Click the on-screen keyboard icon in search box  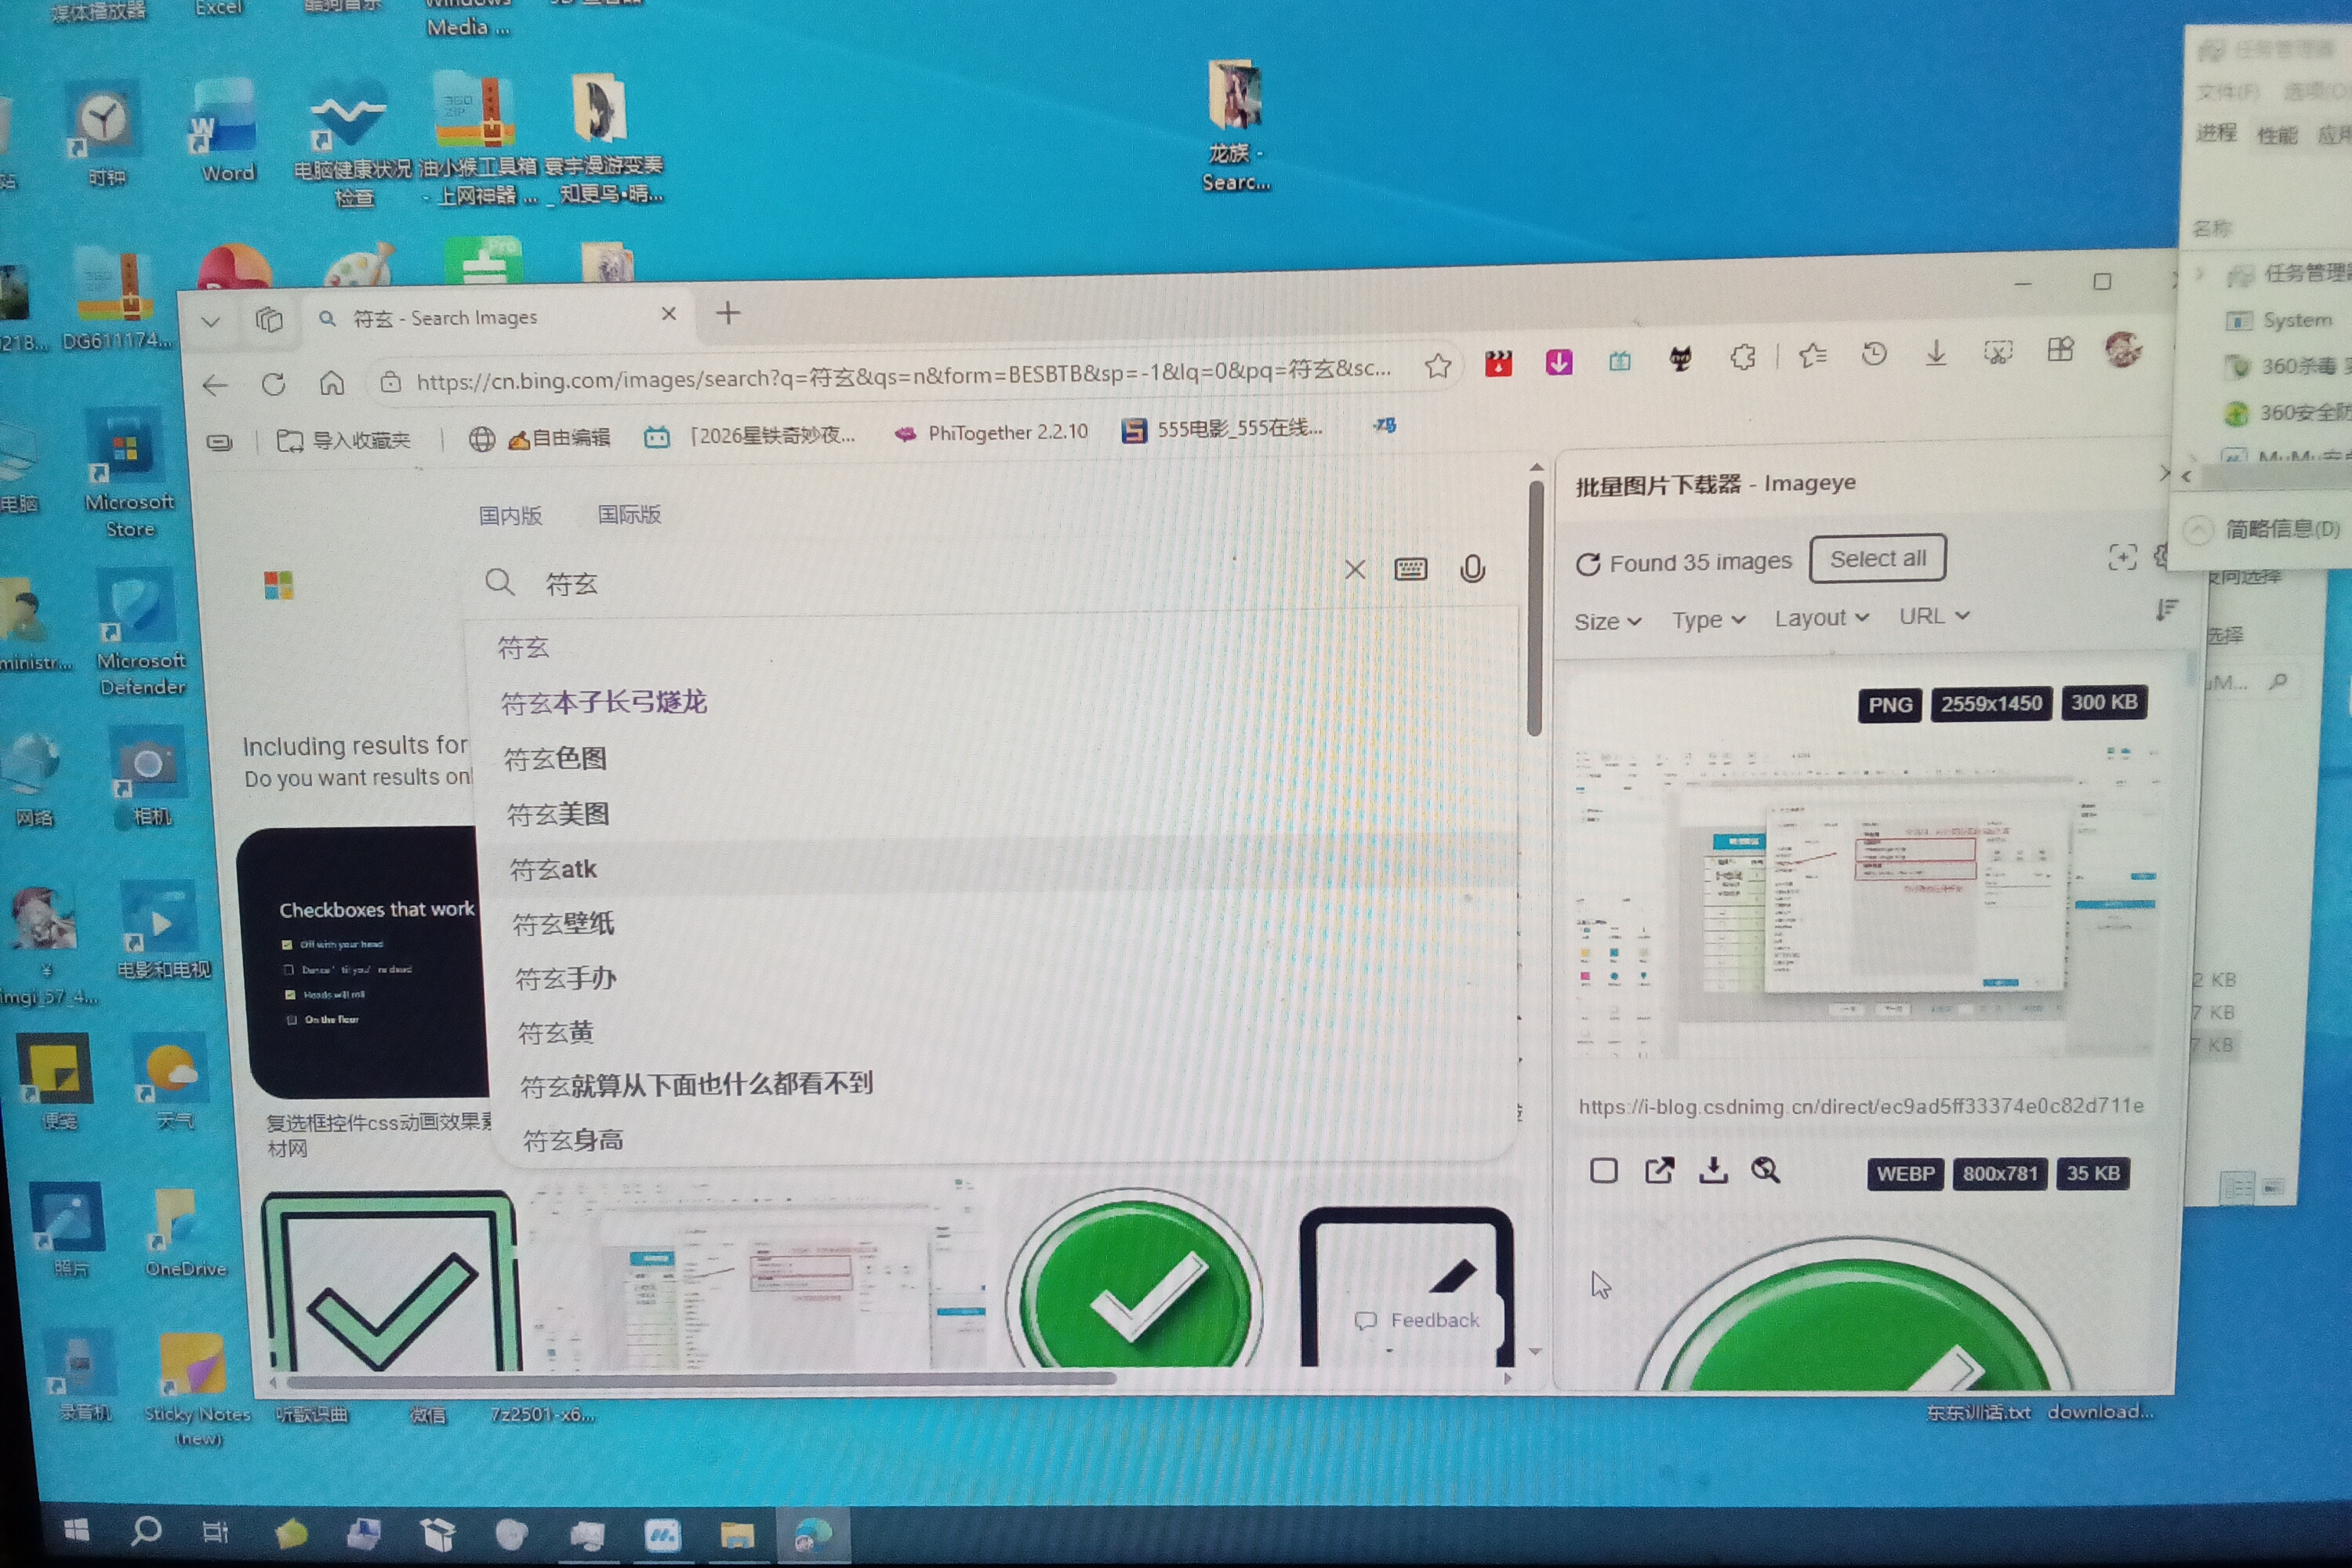click(x=1411, y=570)
